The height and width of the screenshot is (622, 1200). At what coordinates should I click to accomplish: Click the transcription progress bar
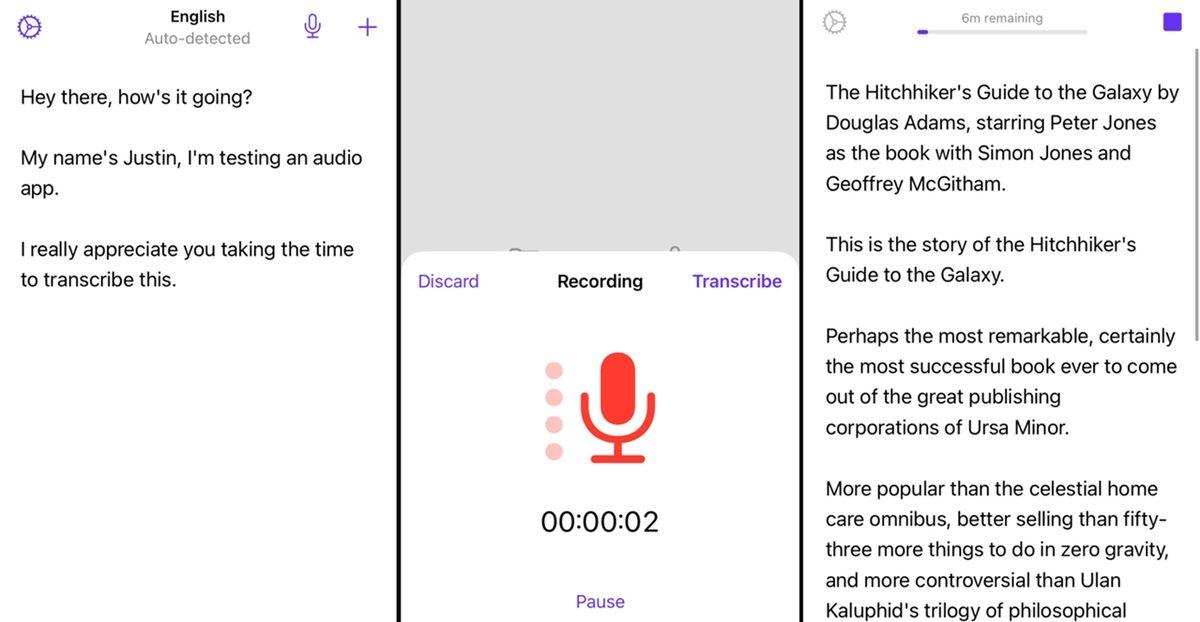[1001, 32]
